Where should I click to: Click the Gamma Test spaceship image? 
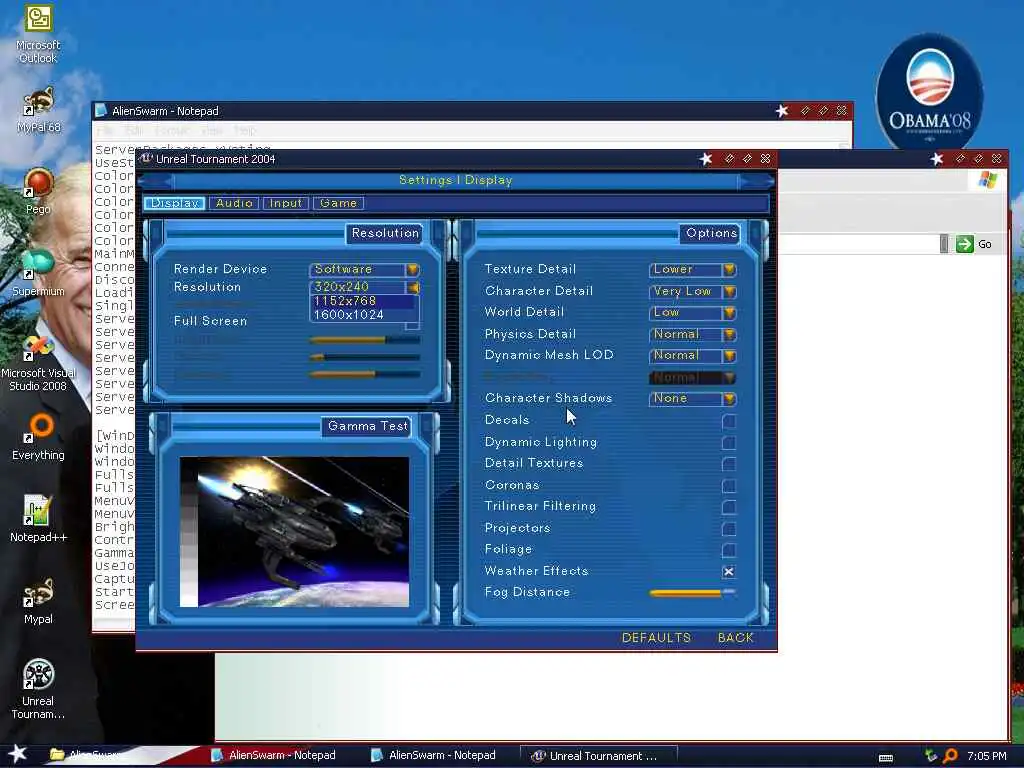tap(295, 532)
